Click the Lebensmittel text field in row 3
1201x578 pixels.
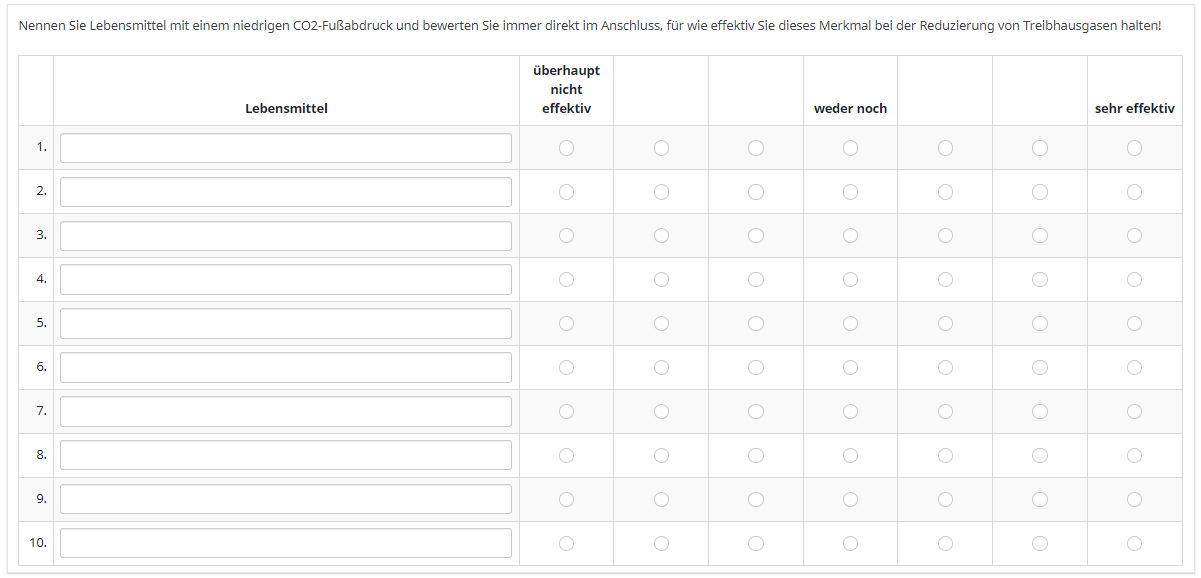(285, 236)
